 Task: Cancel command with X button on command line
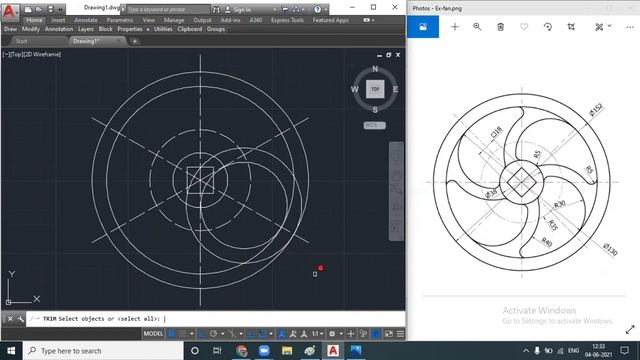(10, 319)
